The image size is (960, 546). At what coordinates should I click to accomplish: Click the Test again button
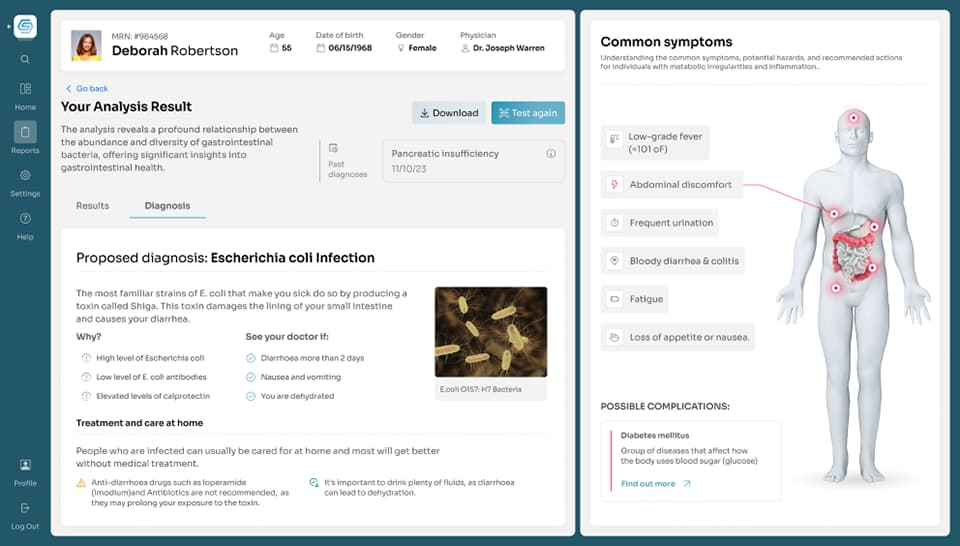528,113
